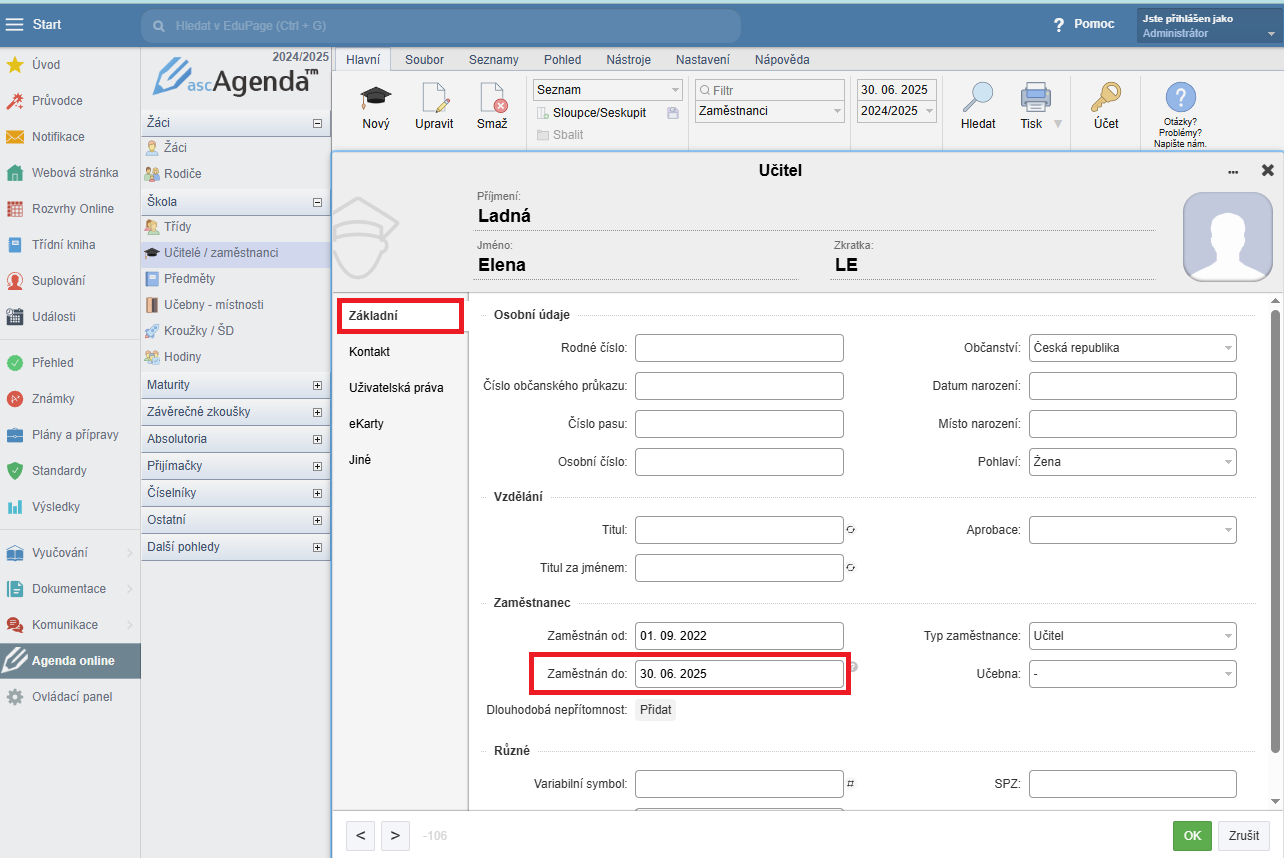Screen dimensions: 1284x858
Task: Select Učitelé / zaměstnanci tree item
Action: click(236, 253)
